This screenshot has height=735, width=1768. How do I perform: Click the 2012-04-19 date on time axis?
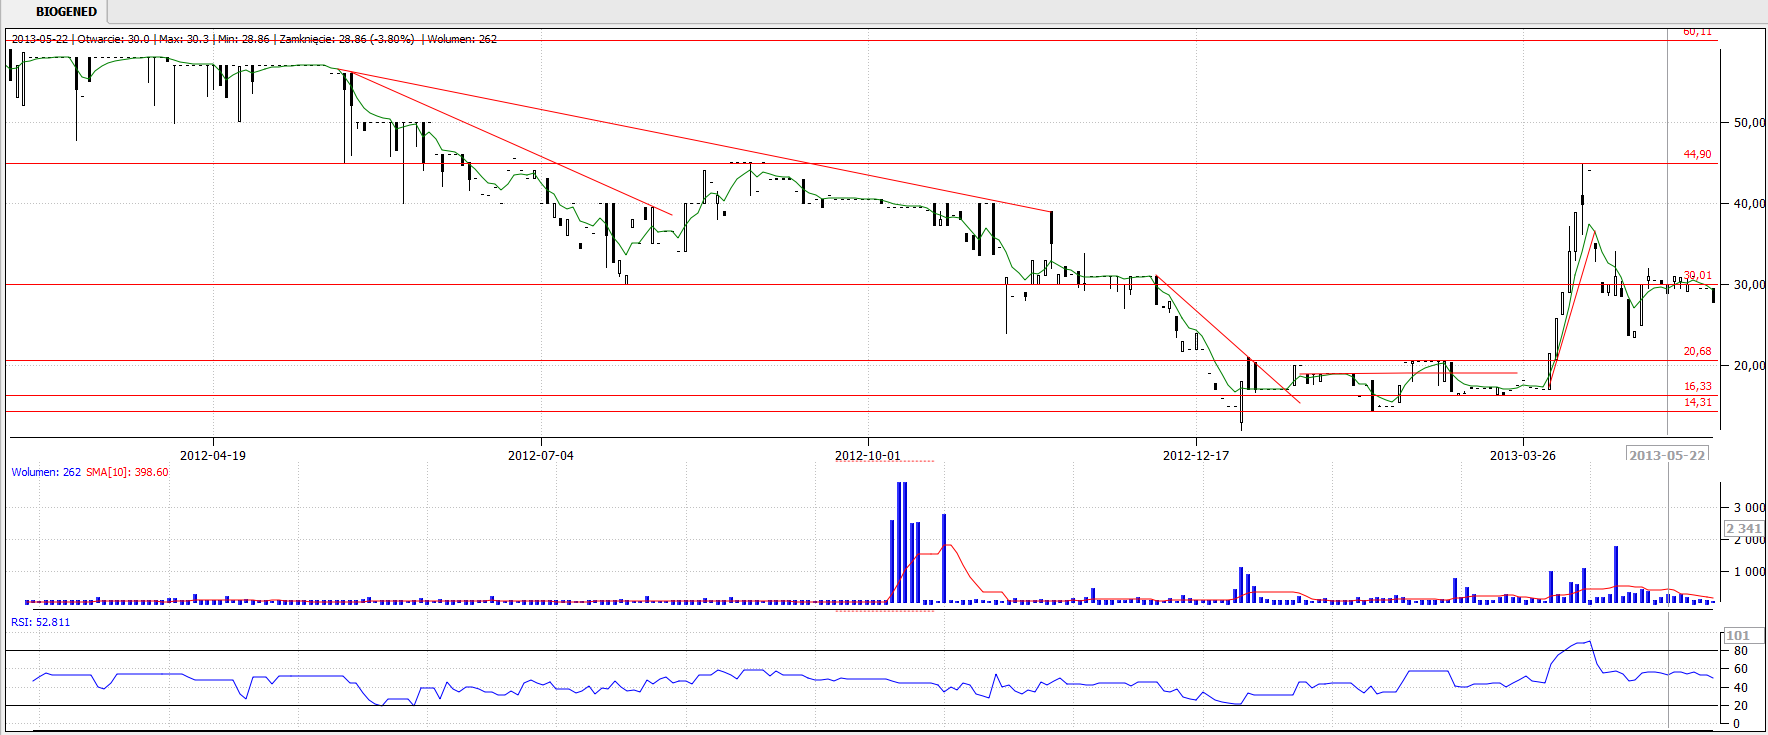[x=212, y=455]
